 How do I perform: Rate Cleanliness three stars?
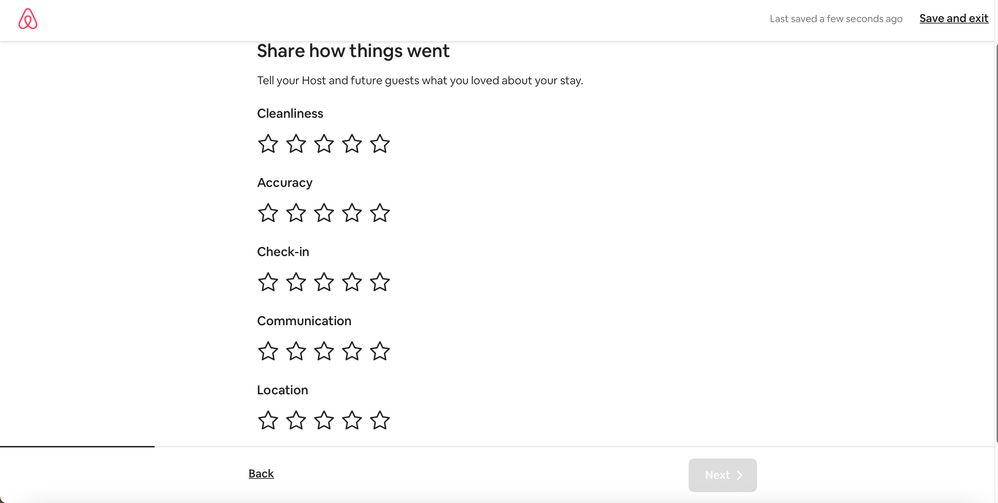[x=324, y=144]
